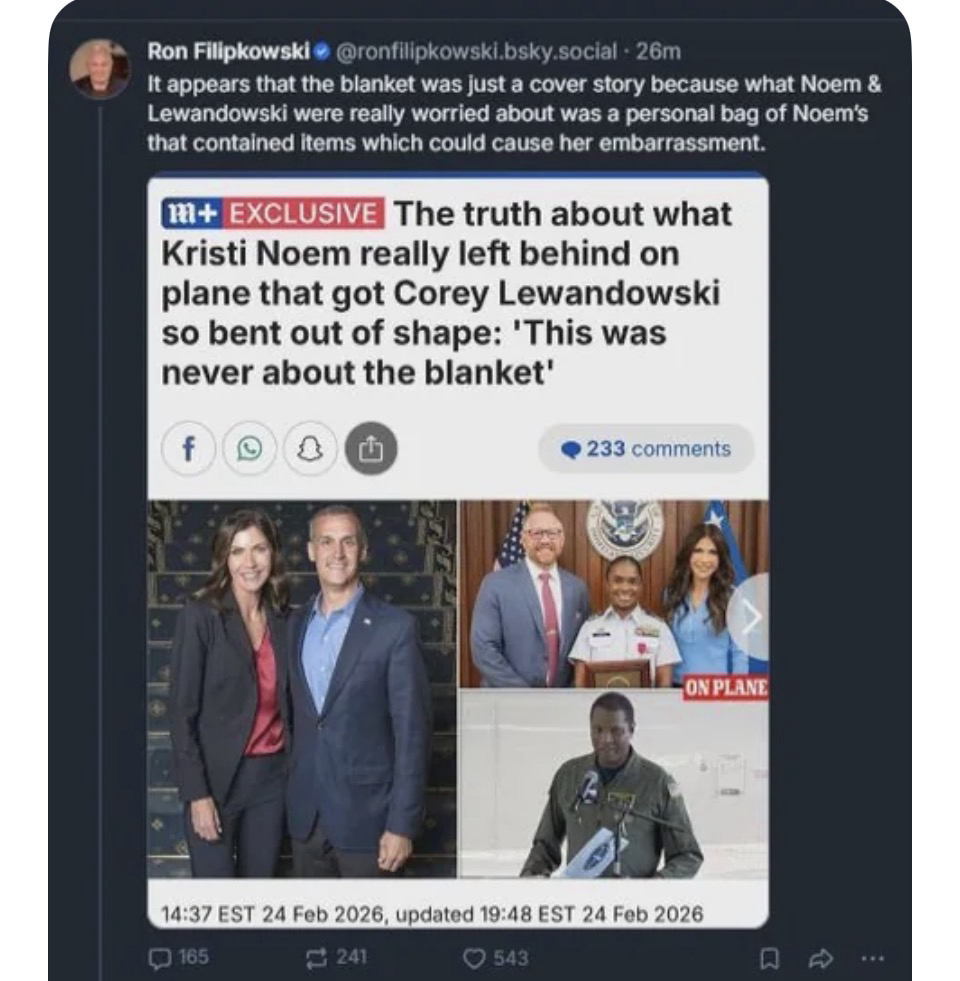Share article via Snapchat icon
Viewport: 960px width, 981px height.
pyautogui.click(x=310, y=449)
